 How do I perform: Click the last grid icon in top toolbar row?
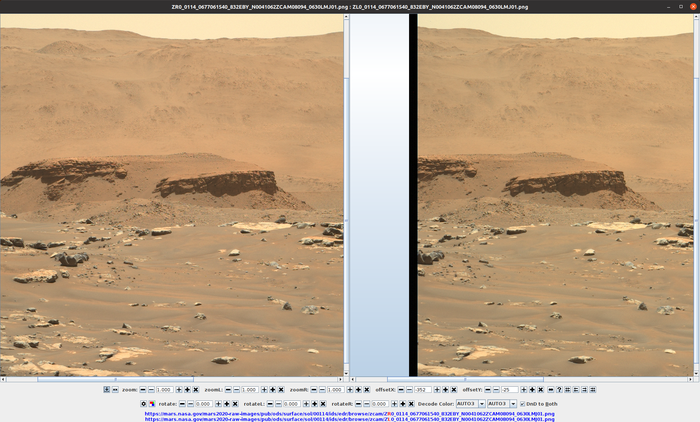click(593, 390)
